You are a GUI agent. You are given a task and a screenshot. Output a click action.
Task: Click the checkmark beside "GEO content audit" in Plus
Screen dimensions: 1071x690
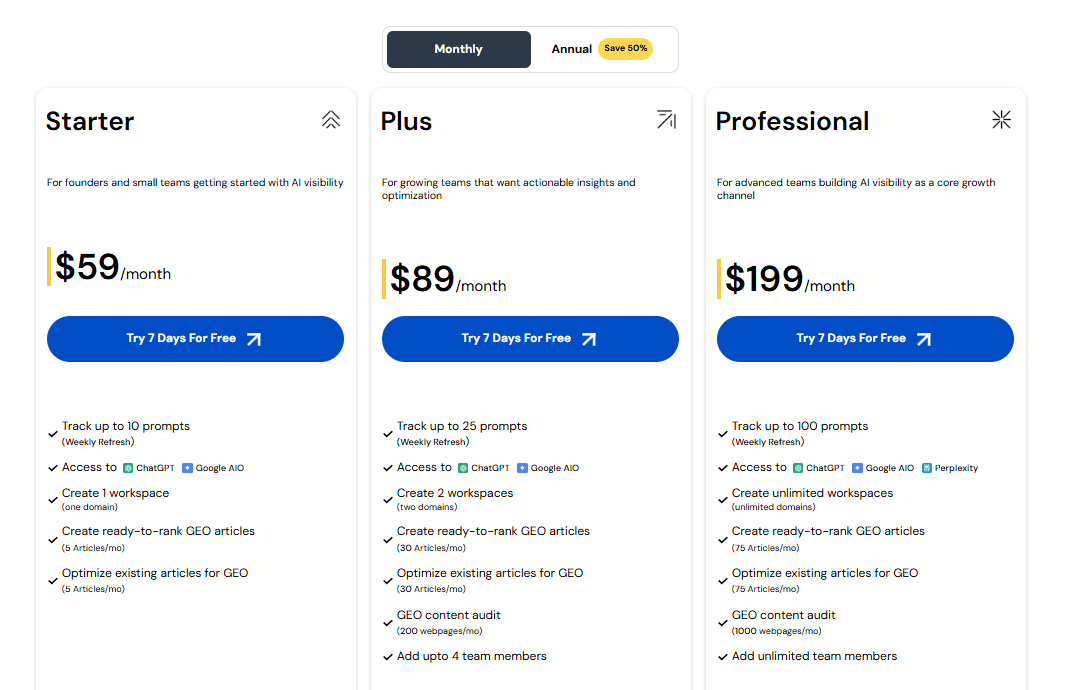(x=387, y=622)
